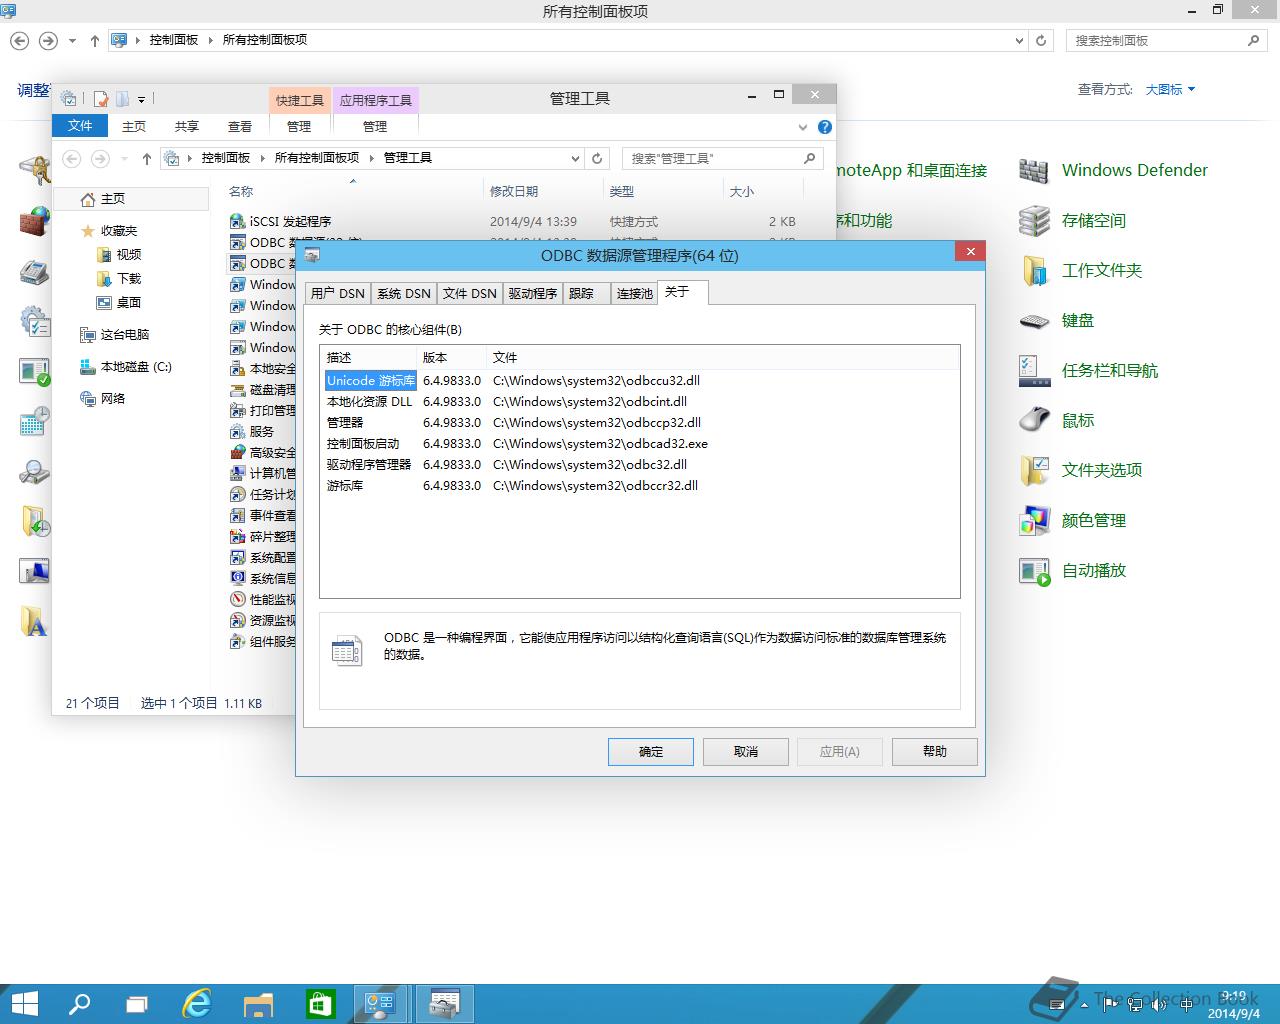Go back in Control Panel window
1280x1024 pixels.
(x=19, y=40)
